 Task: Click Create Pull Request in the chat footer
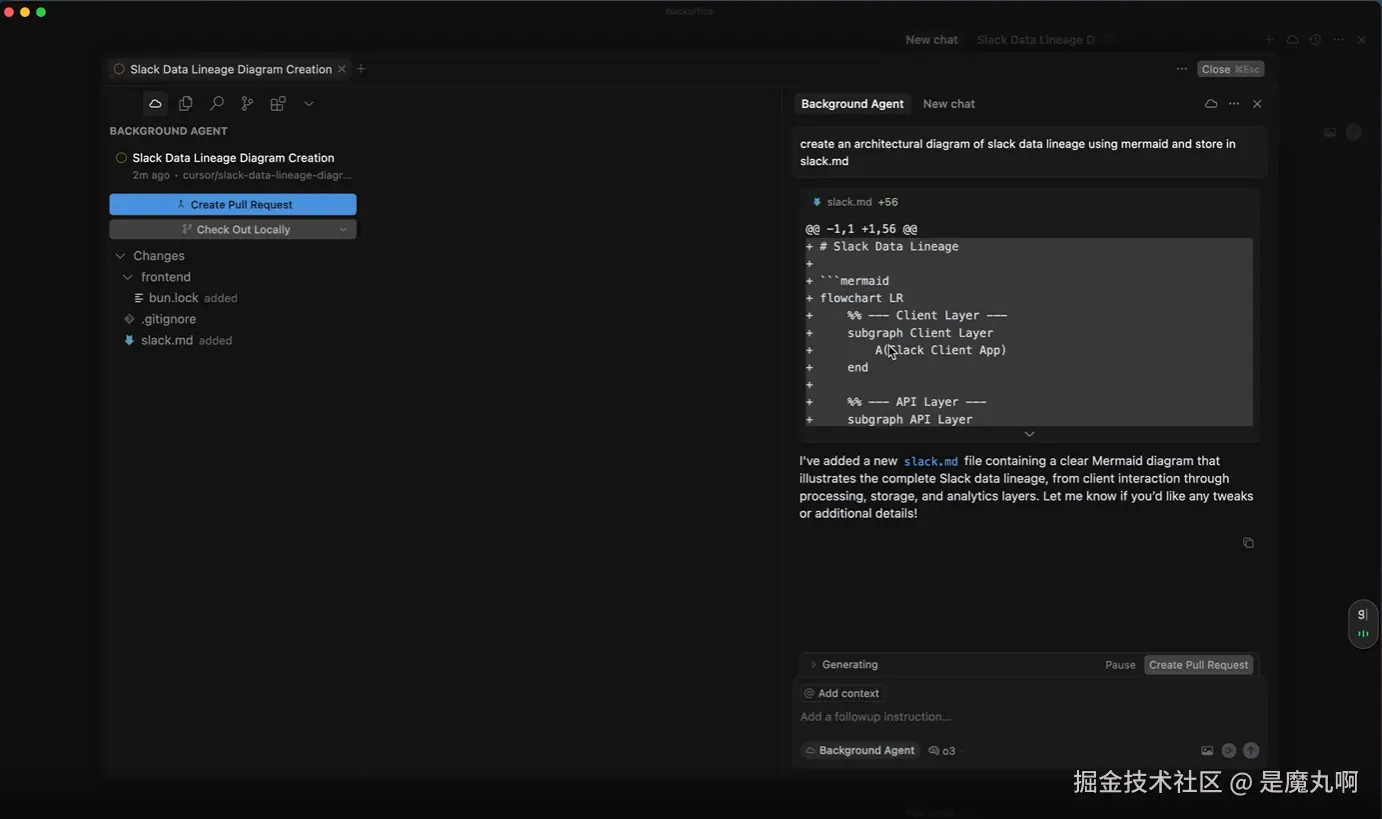point(1199,665)
